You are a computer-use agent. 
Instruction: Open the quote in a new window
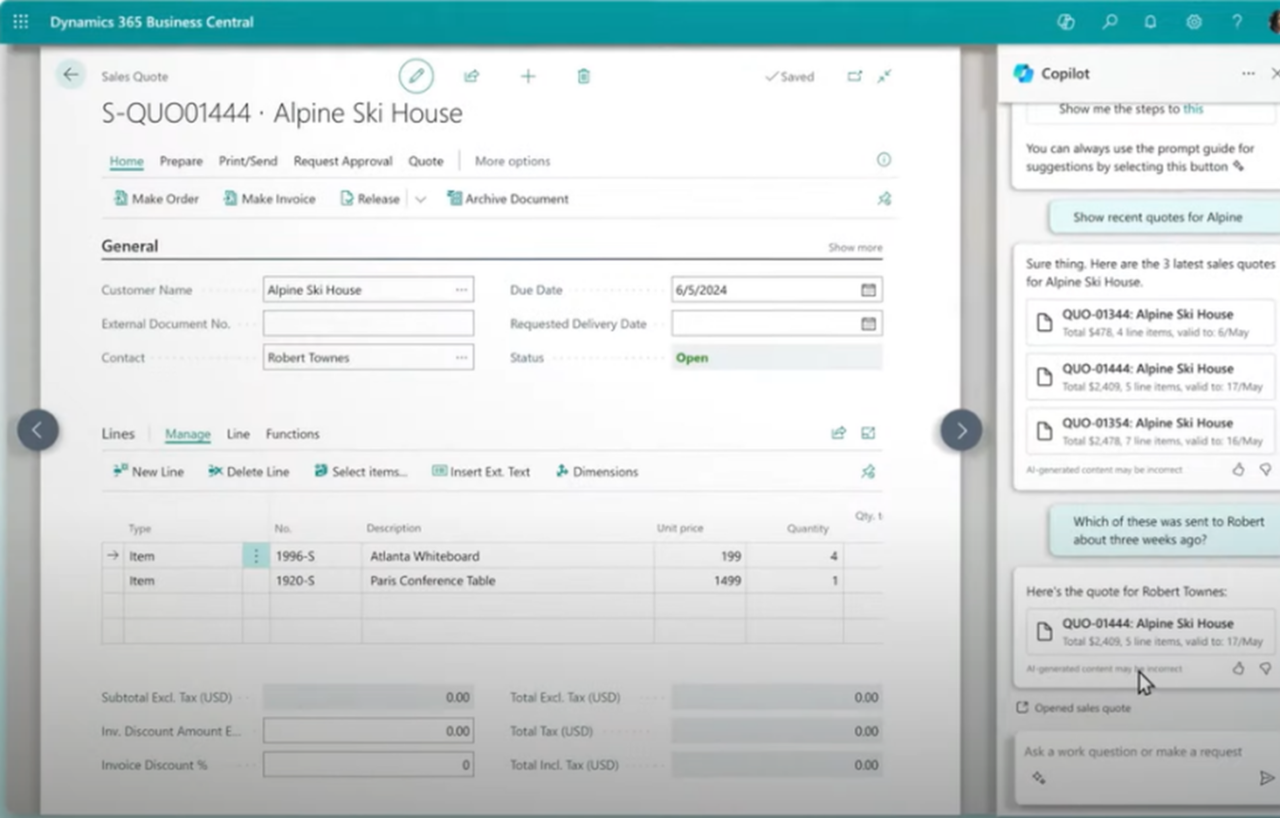854,76
